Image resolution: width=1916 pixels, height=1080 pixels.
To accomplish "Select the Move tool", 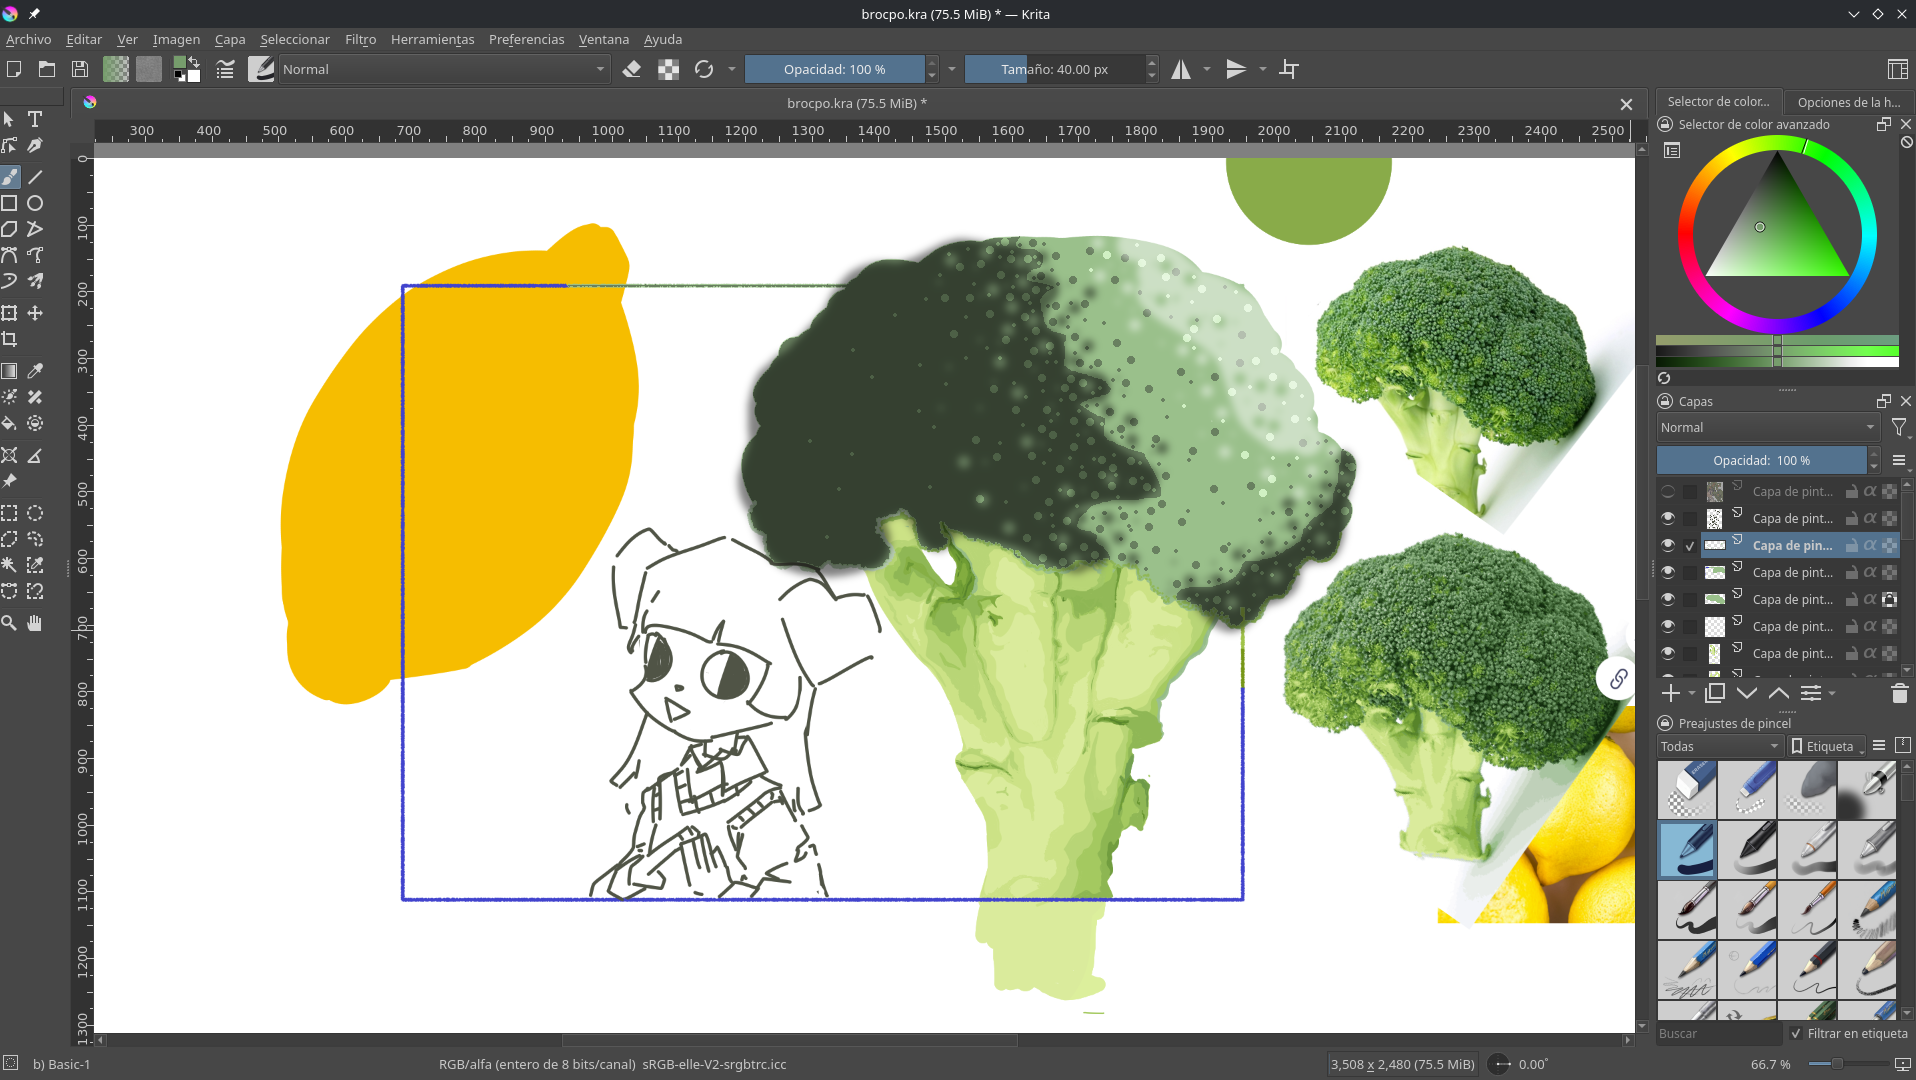I will click(35, 313).
